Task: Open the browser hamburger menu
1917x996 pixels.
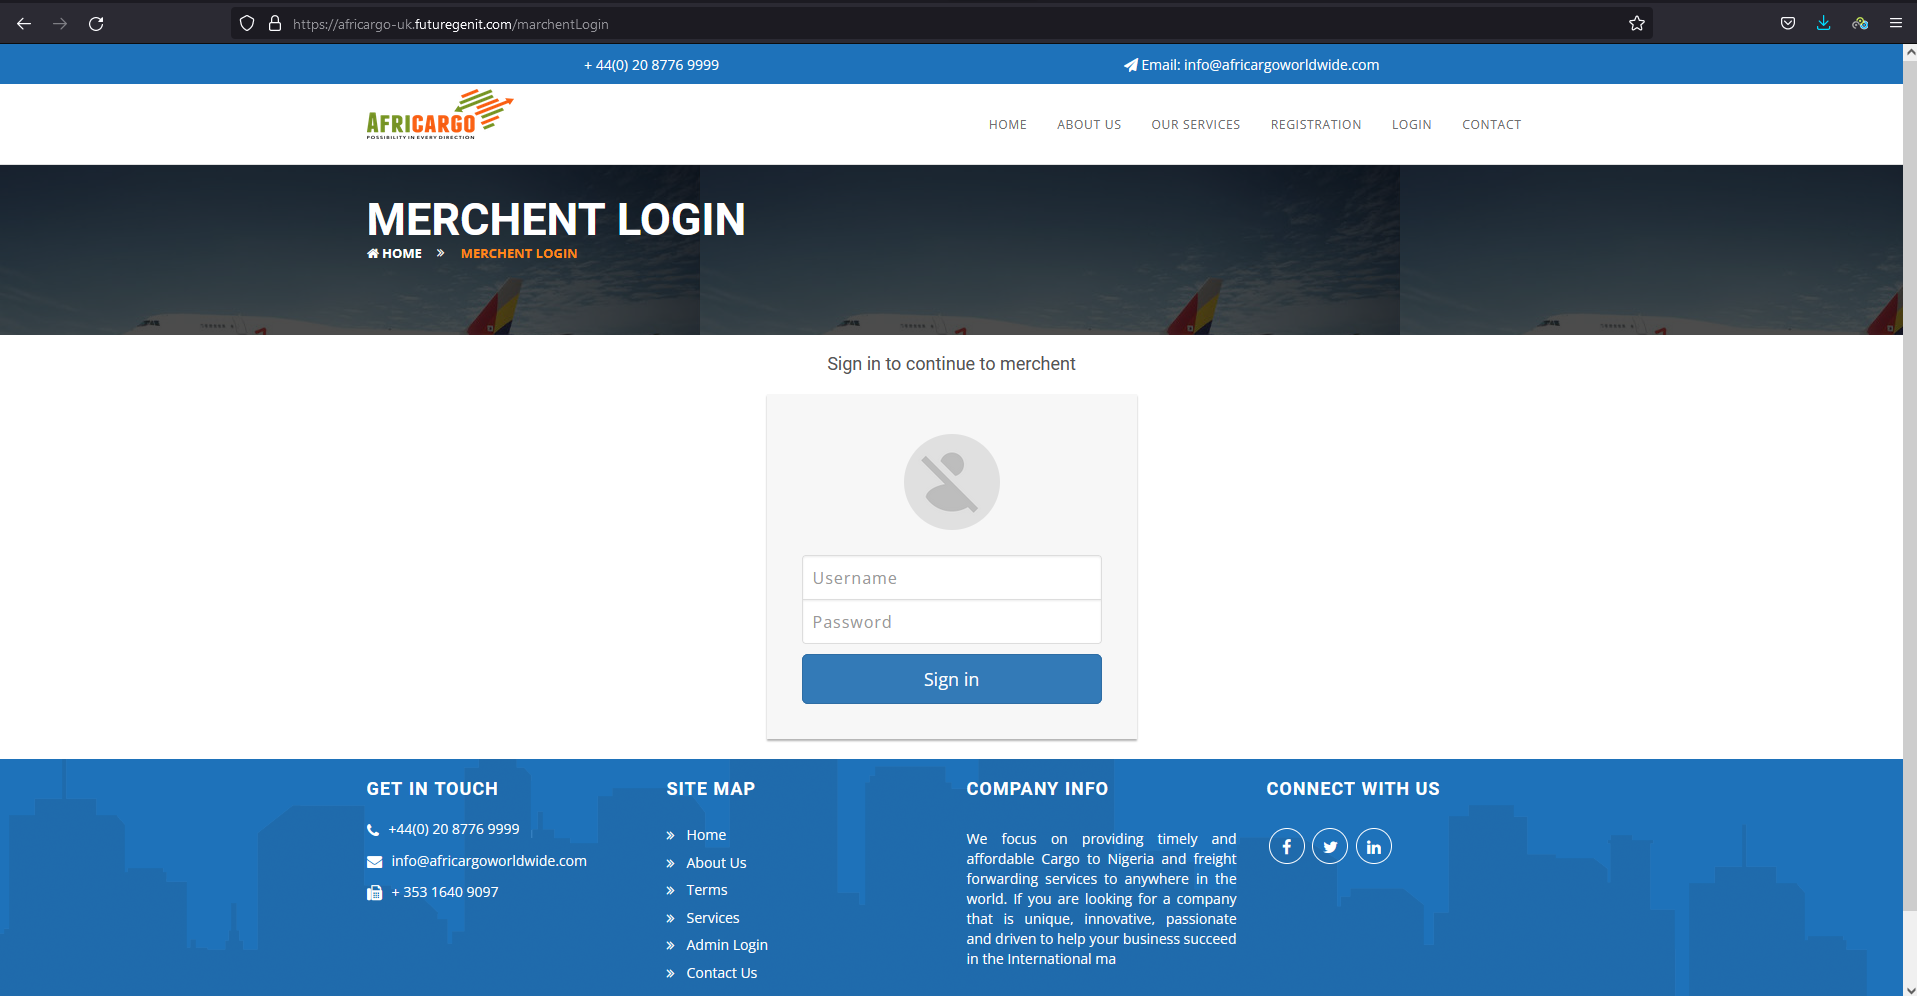Action: [1895, 24]
